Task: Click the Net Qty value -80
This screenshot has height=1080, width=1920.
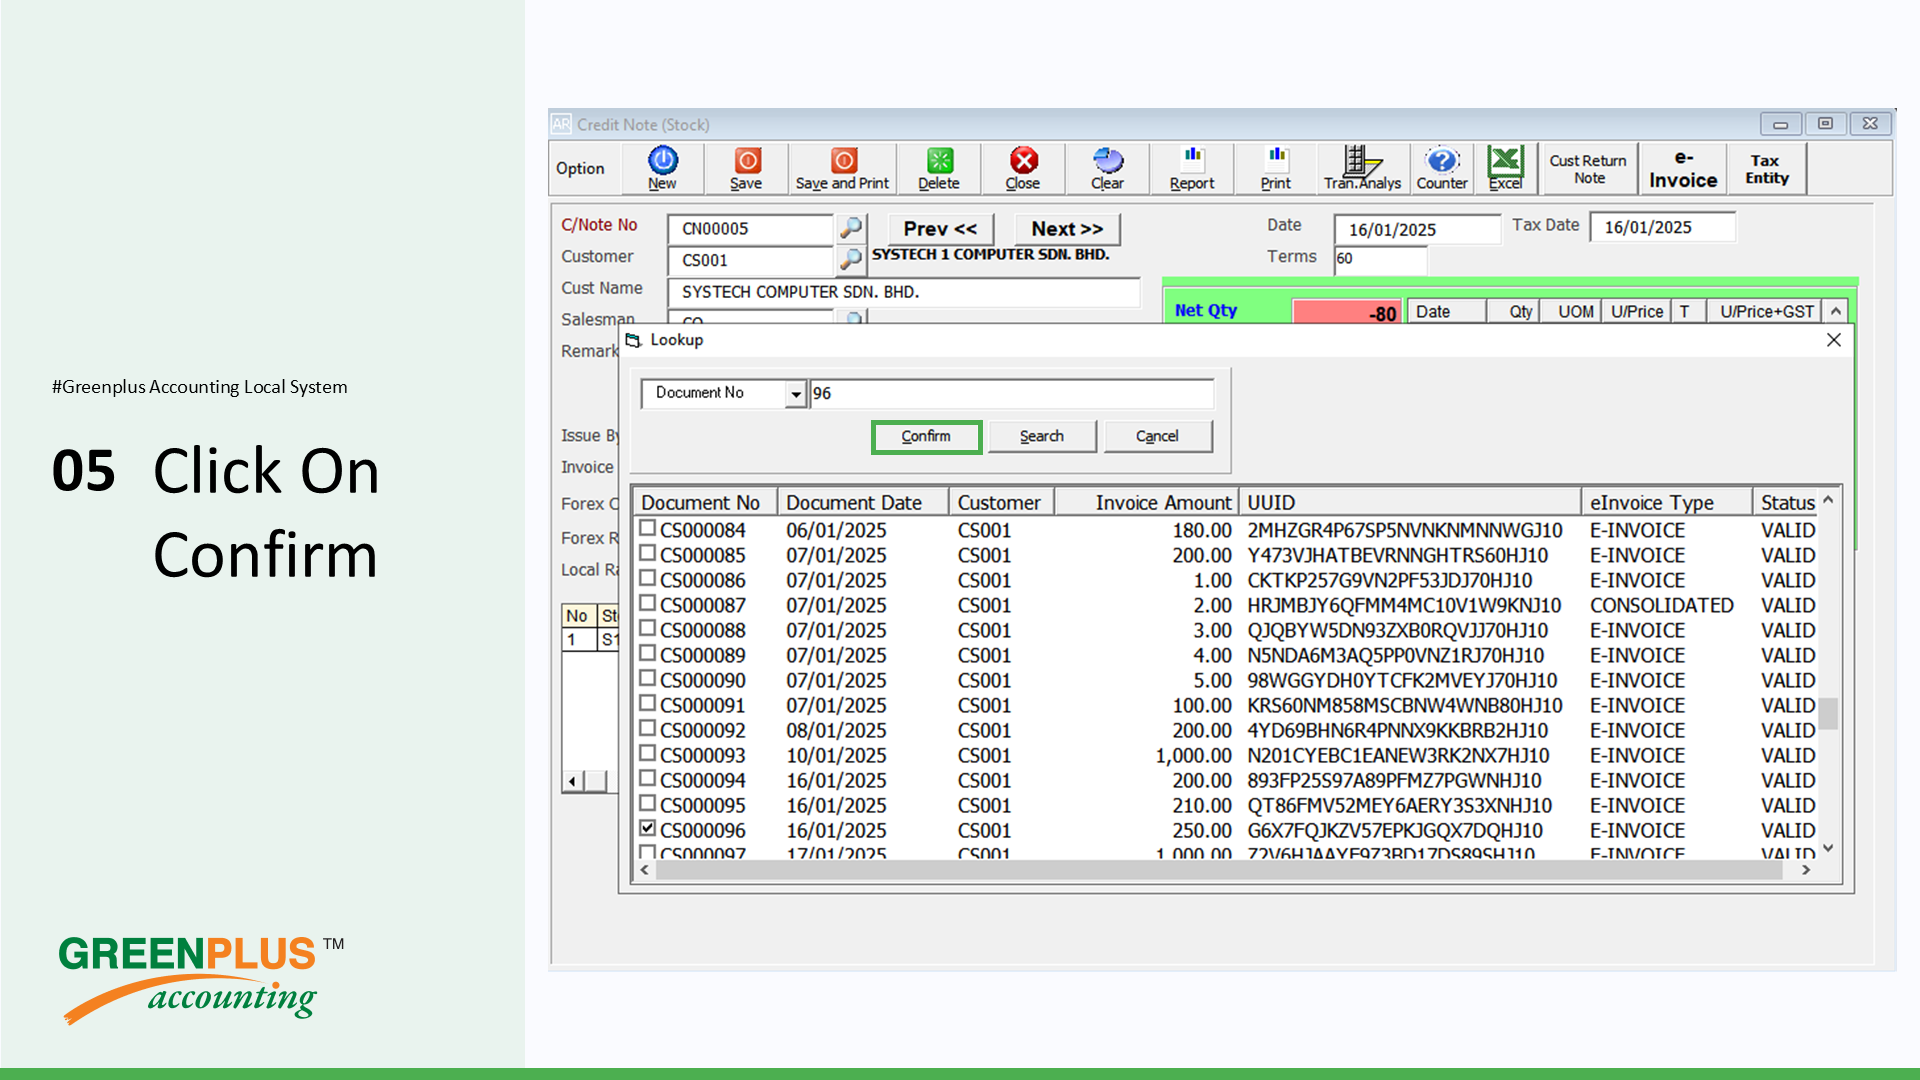Action: click(1347, 312)
